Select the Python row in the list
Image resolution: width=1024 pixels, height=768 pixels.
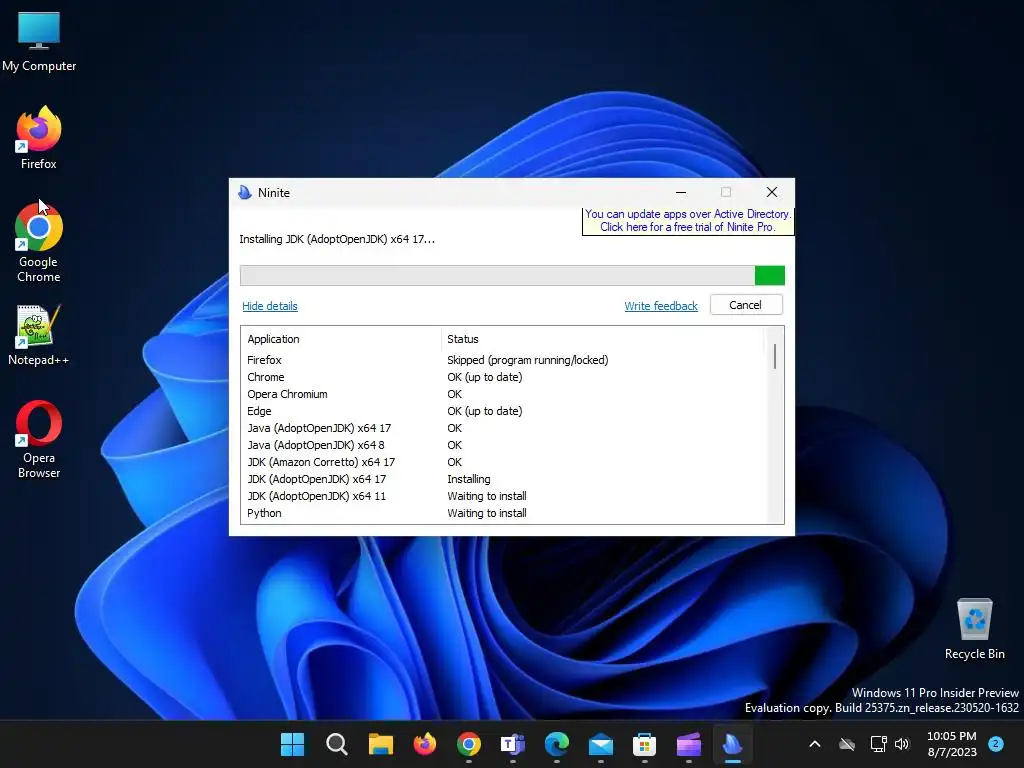click(503, 513)
